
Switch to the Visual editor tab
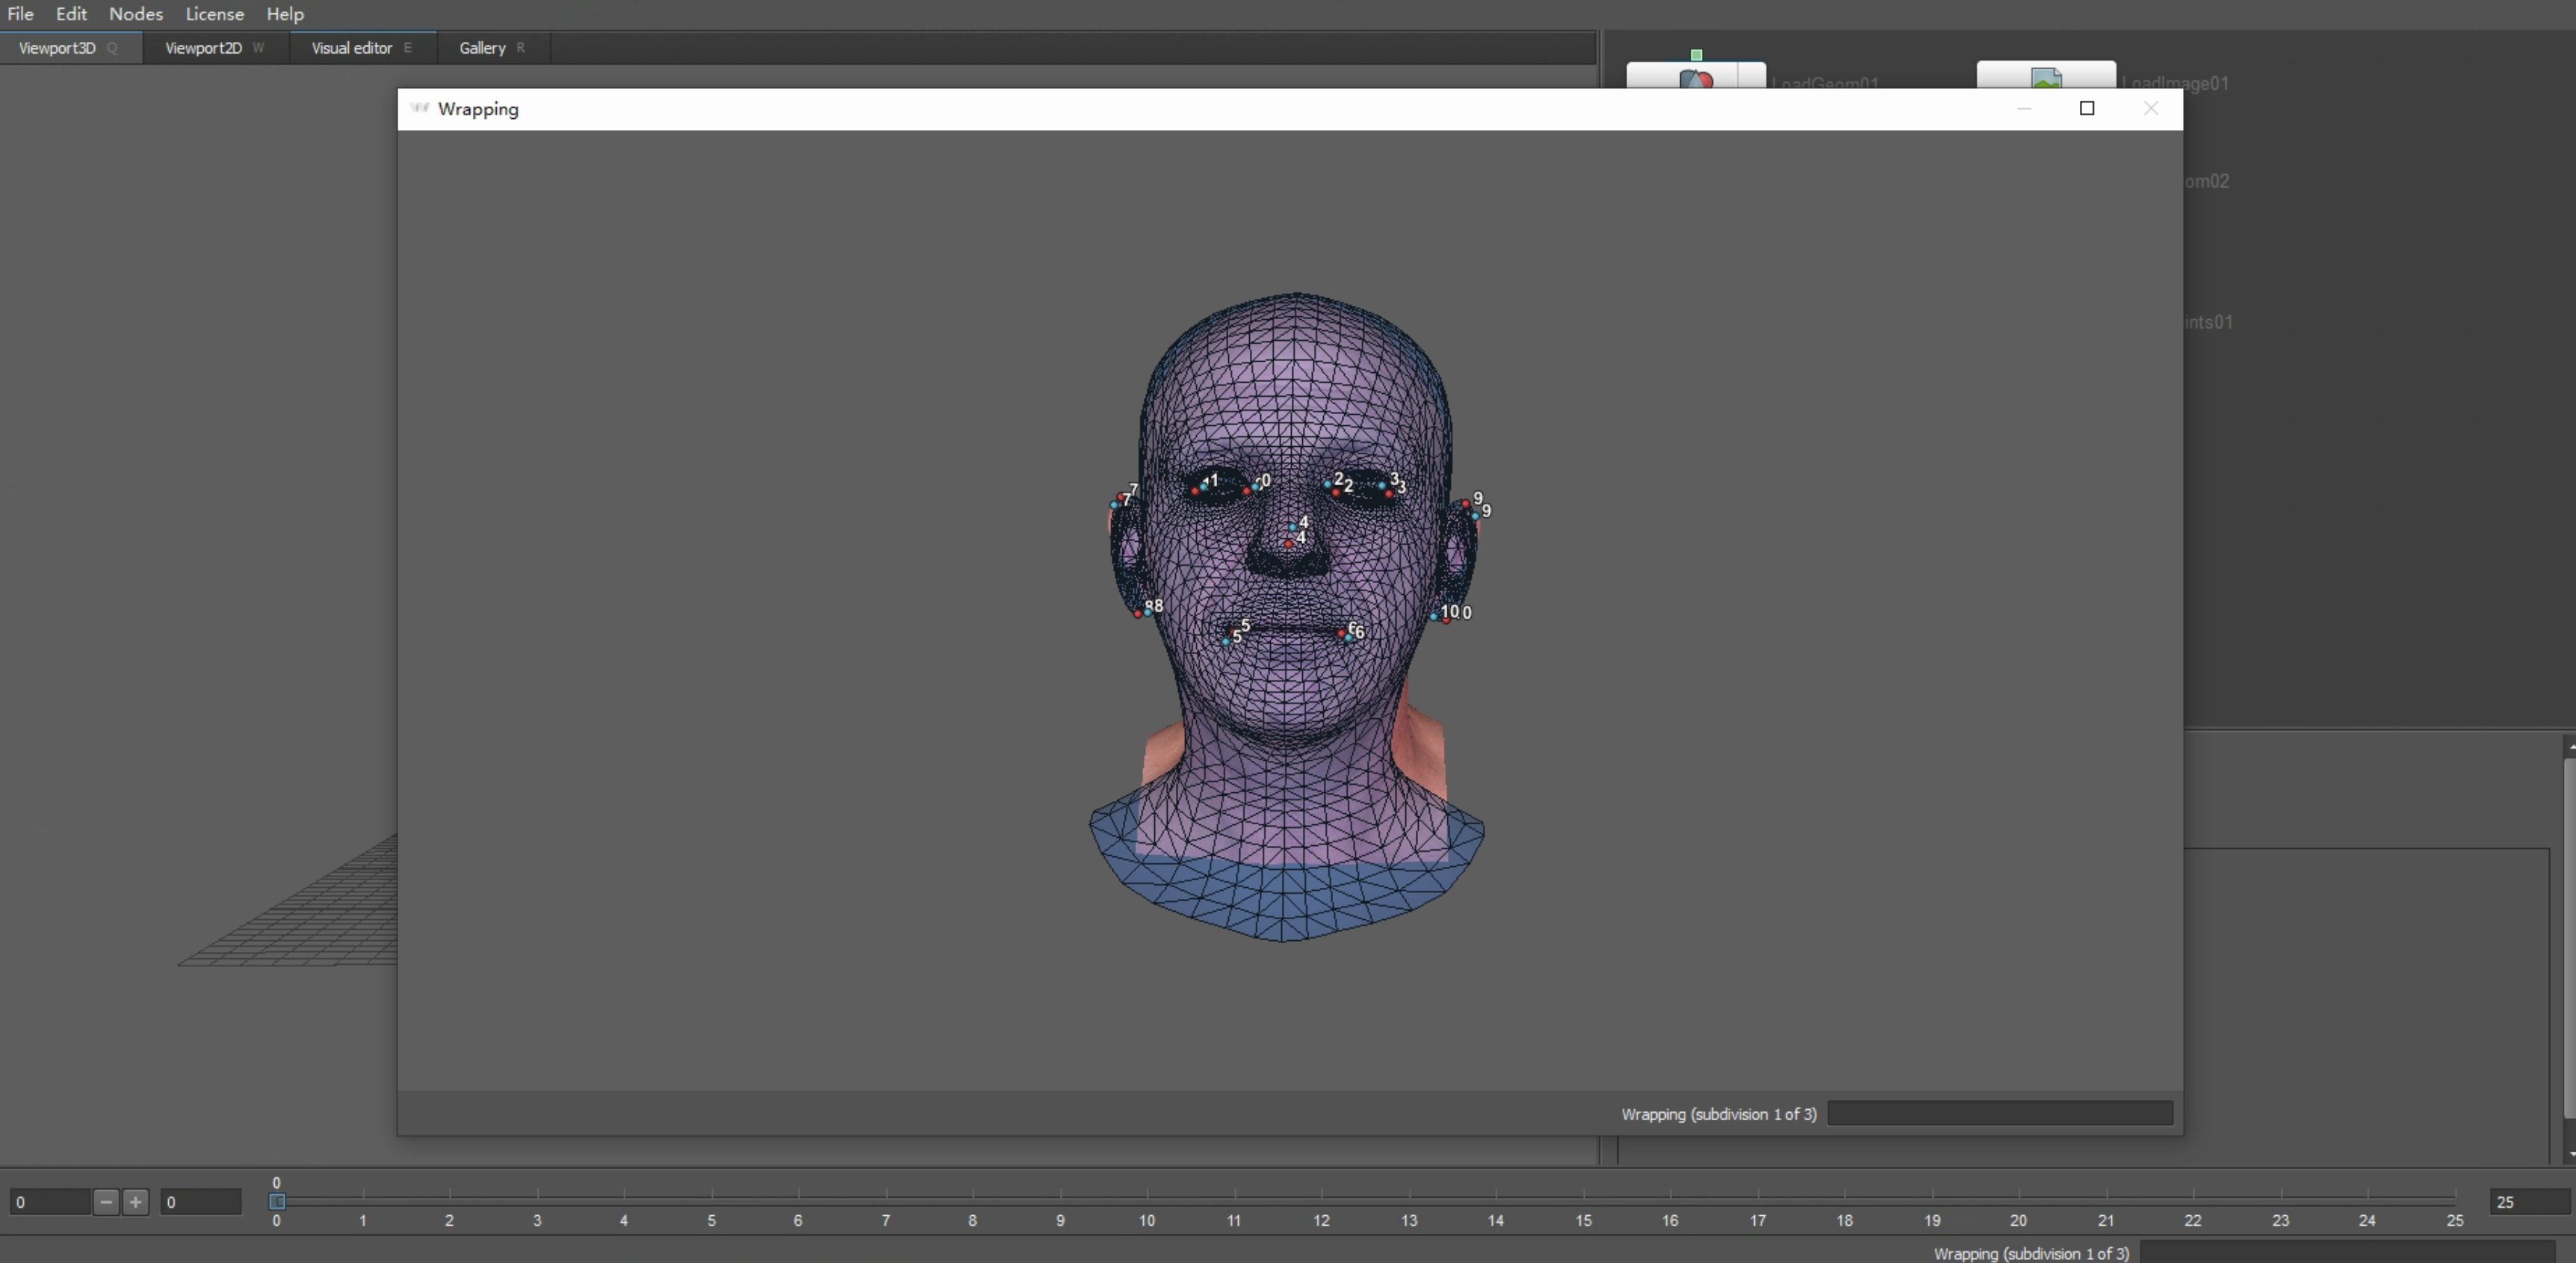point(351,48)
